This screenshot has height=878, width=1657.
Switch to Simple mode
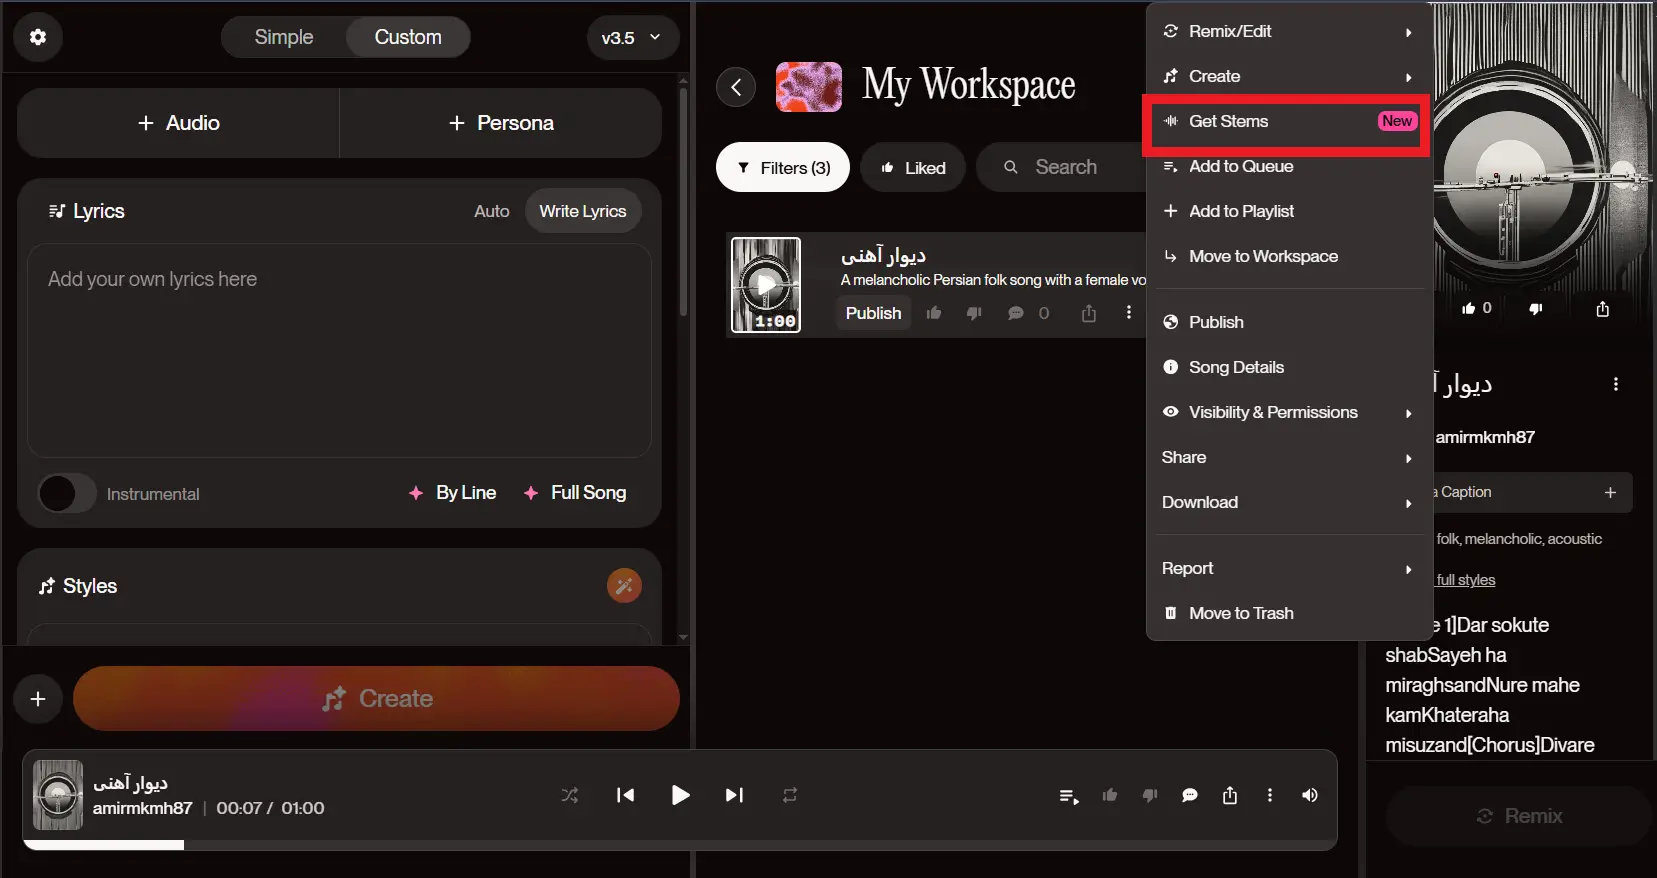[x=284, y=37]
